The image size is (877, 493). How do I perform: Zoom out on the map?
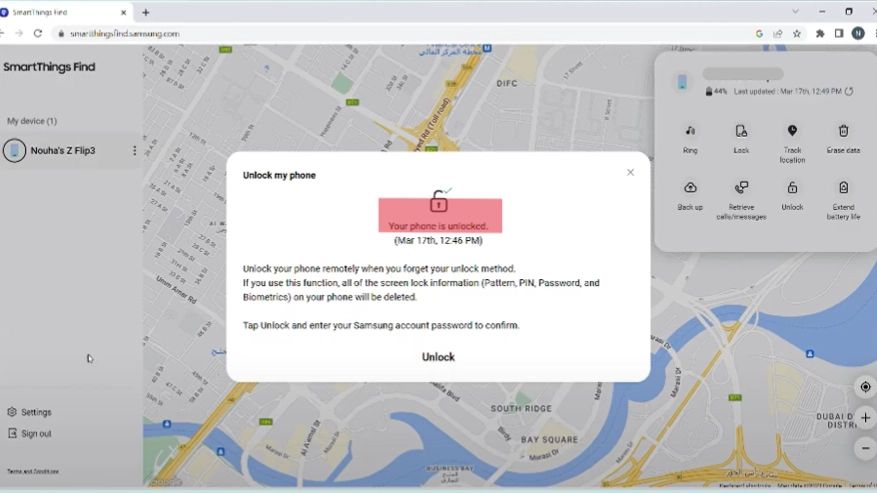[x=865, y=448]
